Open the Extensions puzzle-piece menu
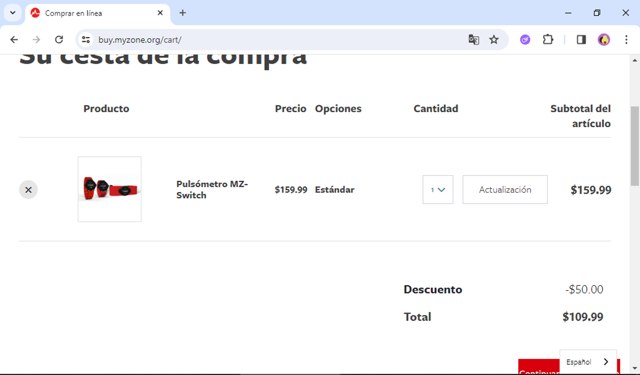Image resolution: width=640 pixels, height=375 pixels. pyautogui.click(x=548, y=40)
